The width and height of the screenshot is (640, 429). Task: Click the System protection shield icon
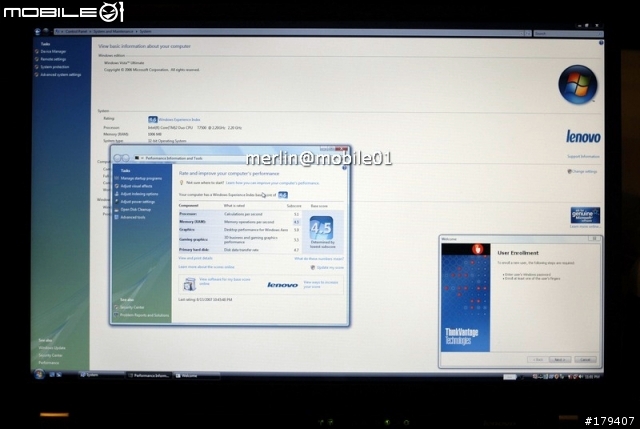37,67
